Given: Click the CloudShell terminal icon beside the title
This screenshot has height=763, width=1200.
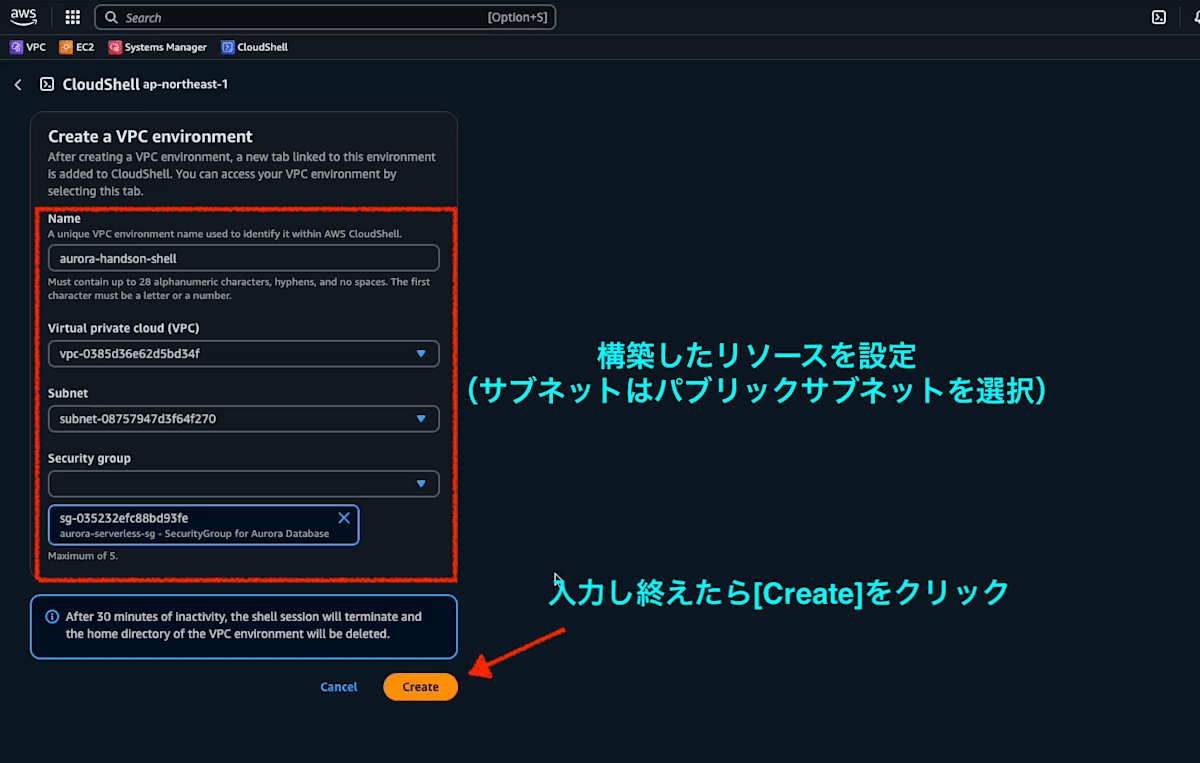Looking at the screenshot, I should click(47, 85).
